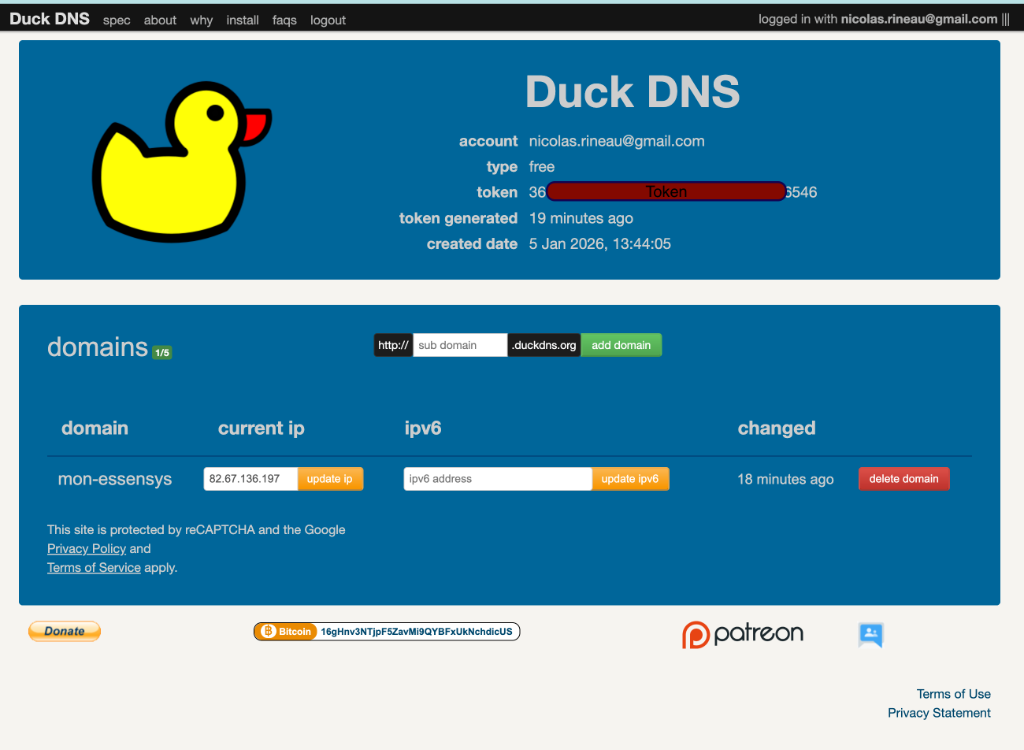The image size is (1024, 750).
Task: Click the Donate button
Action: point(64,631)
